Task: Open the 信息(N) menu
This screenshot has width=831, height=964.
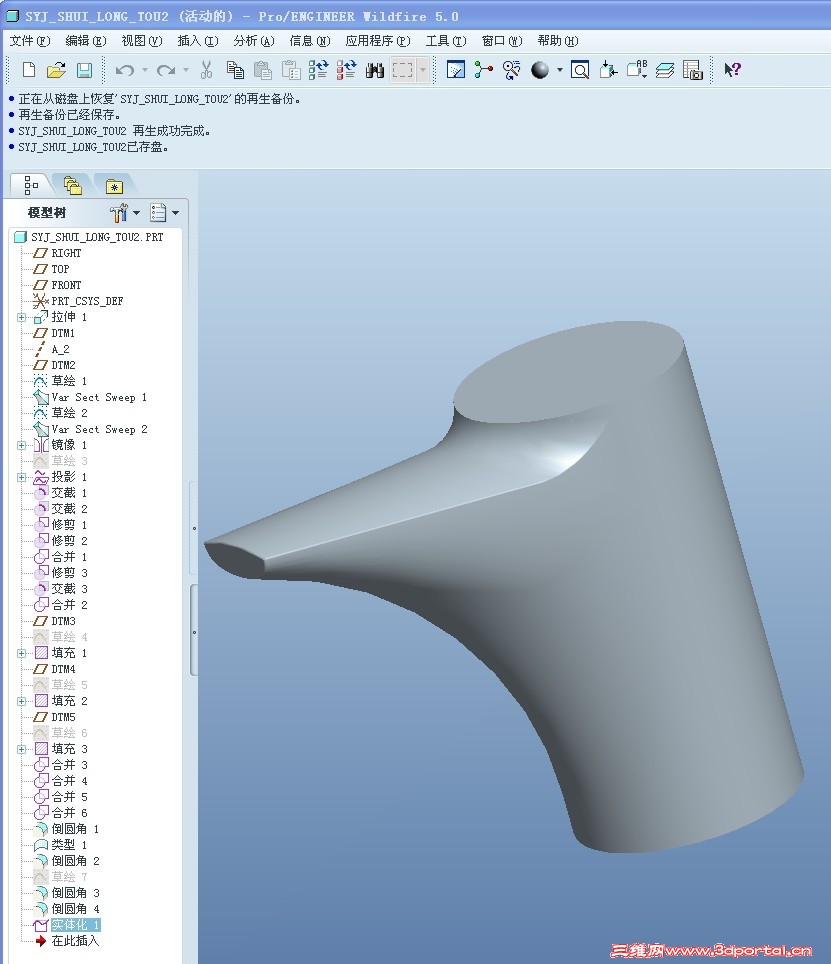Action: coord(309,41)
